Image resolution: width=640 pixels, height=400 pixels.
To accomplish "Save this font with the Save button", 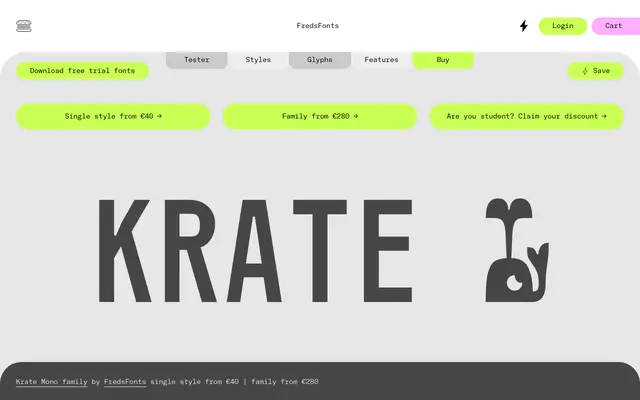I will pyautogui.click(x=596, y=71).
